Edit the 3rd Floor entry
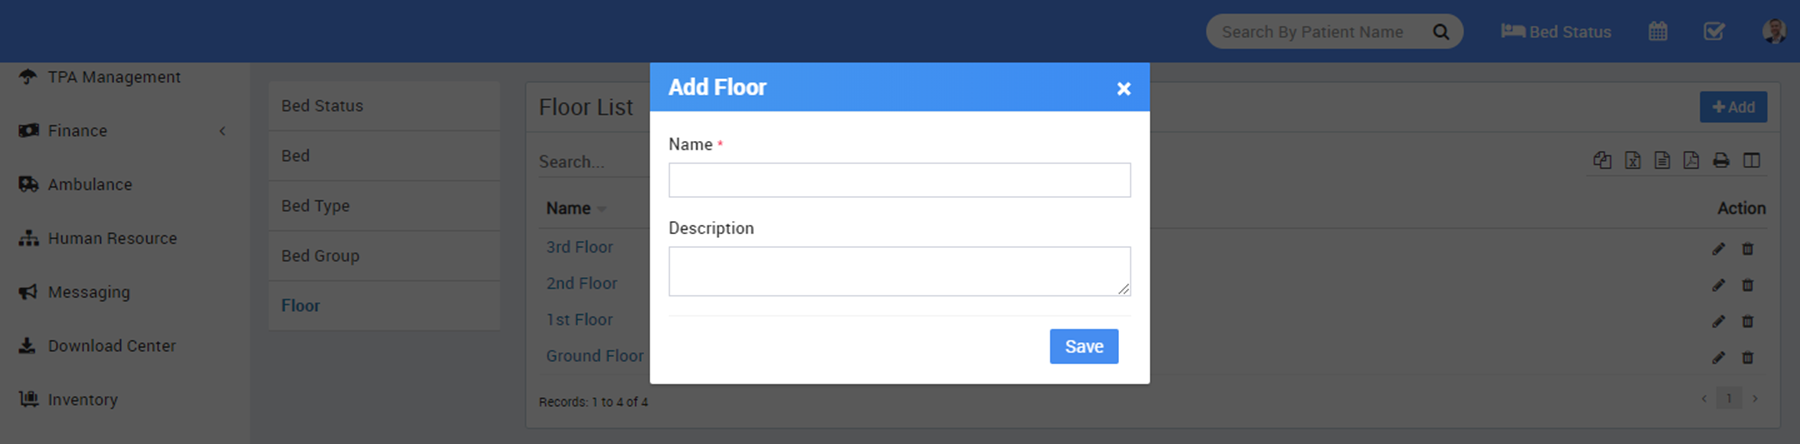This screenshot has height=444, width=1800. (x=1718, y=249)
